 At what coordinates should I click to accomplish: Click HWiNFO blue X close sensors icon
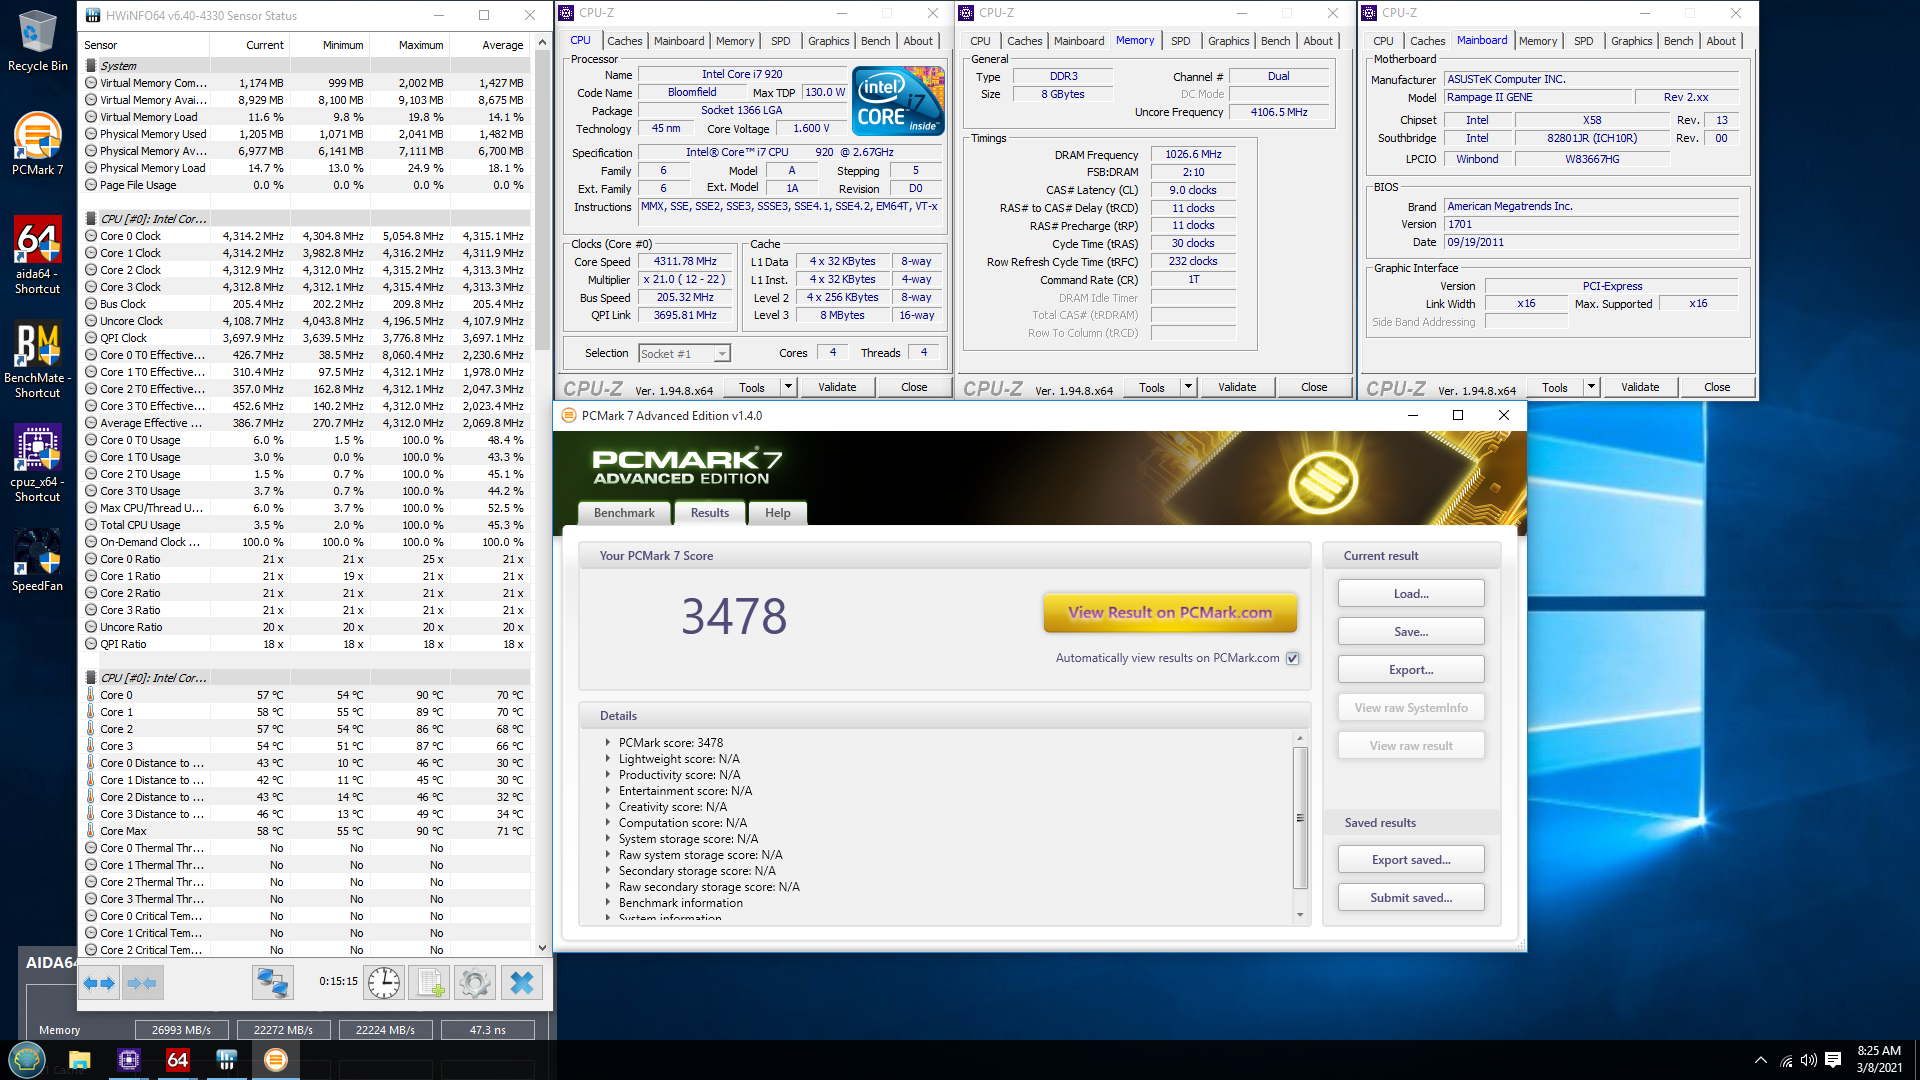521,983
